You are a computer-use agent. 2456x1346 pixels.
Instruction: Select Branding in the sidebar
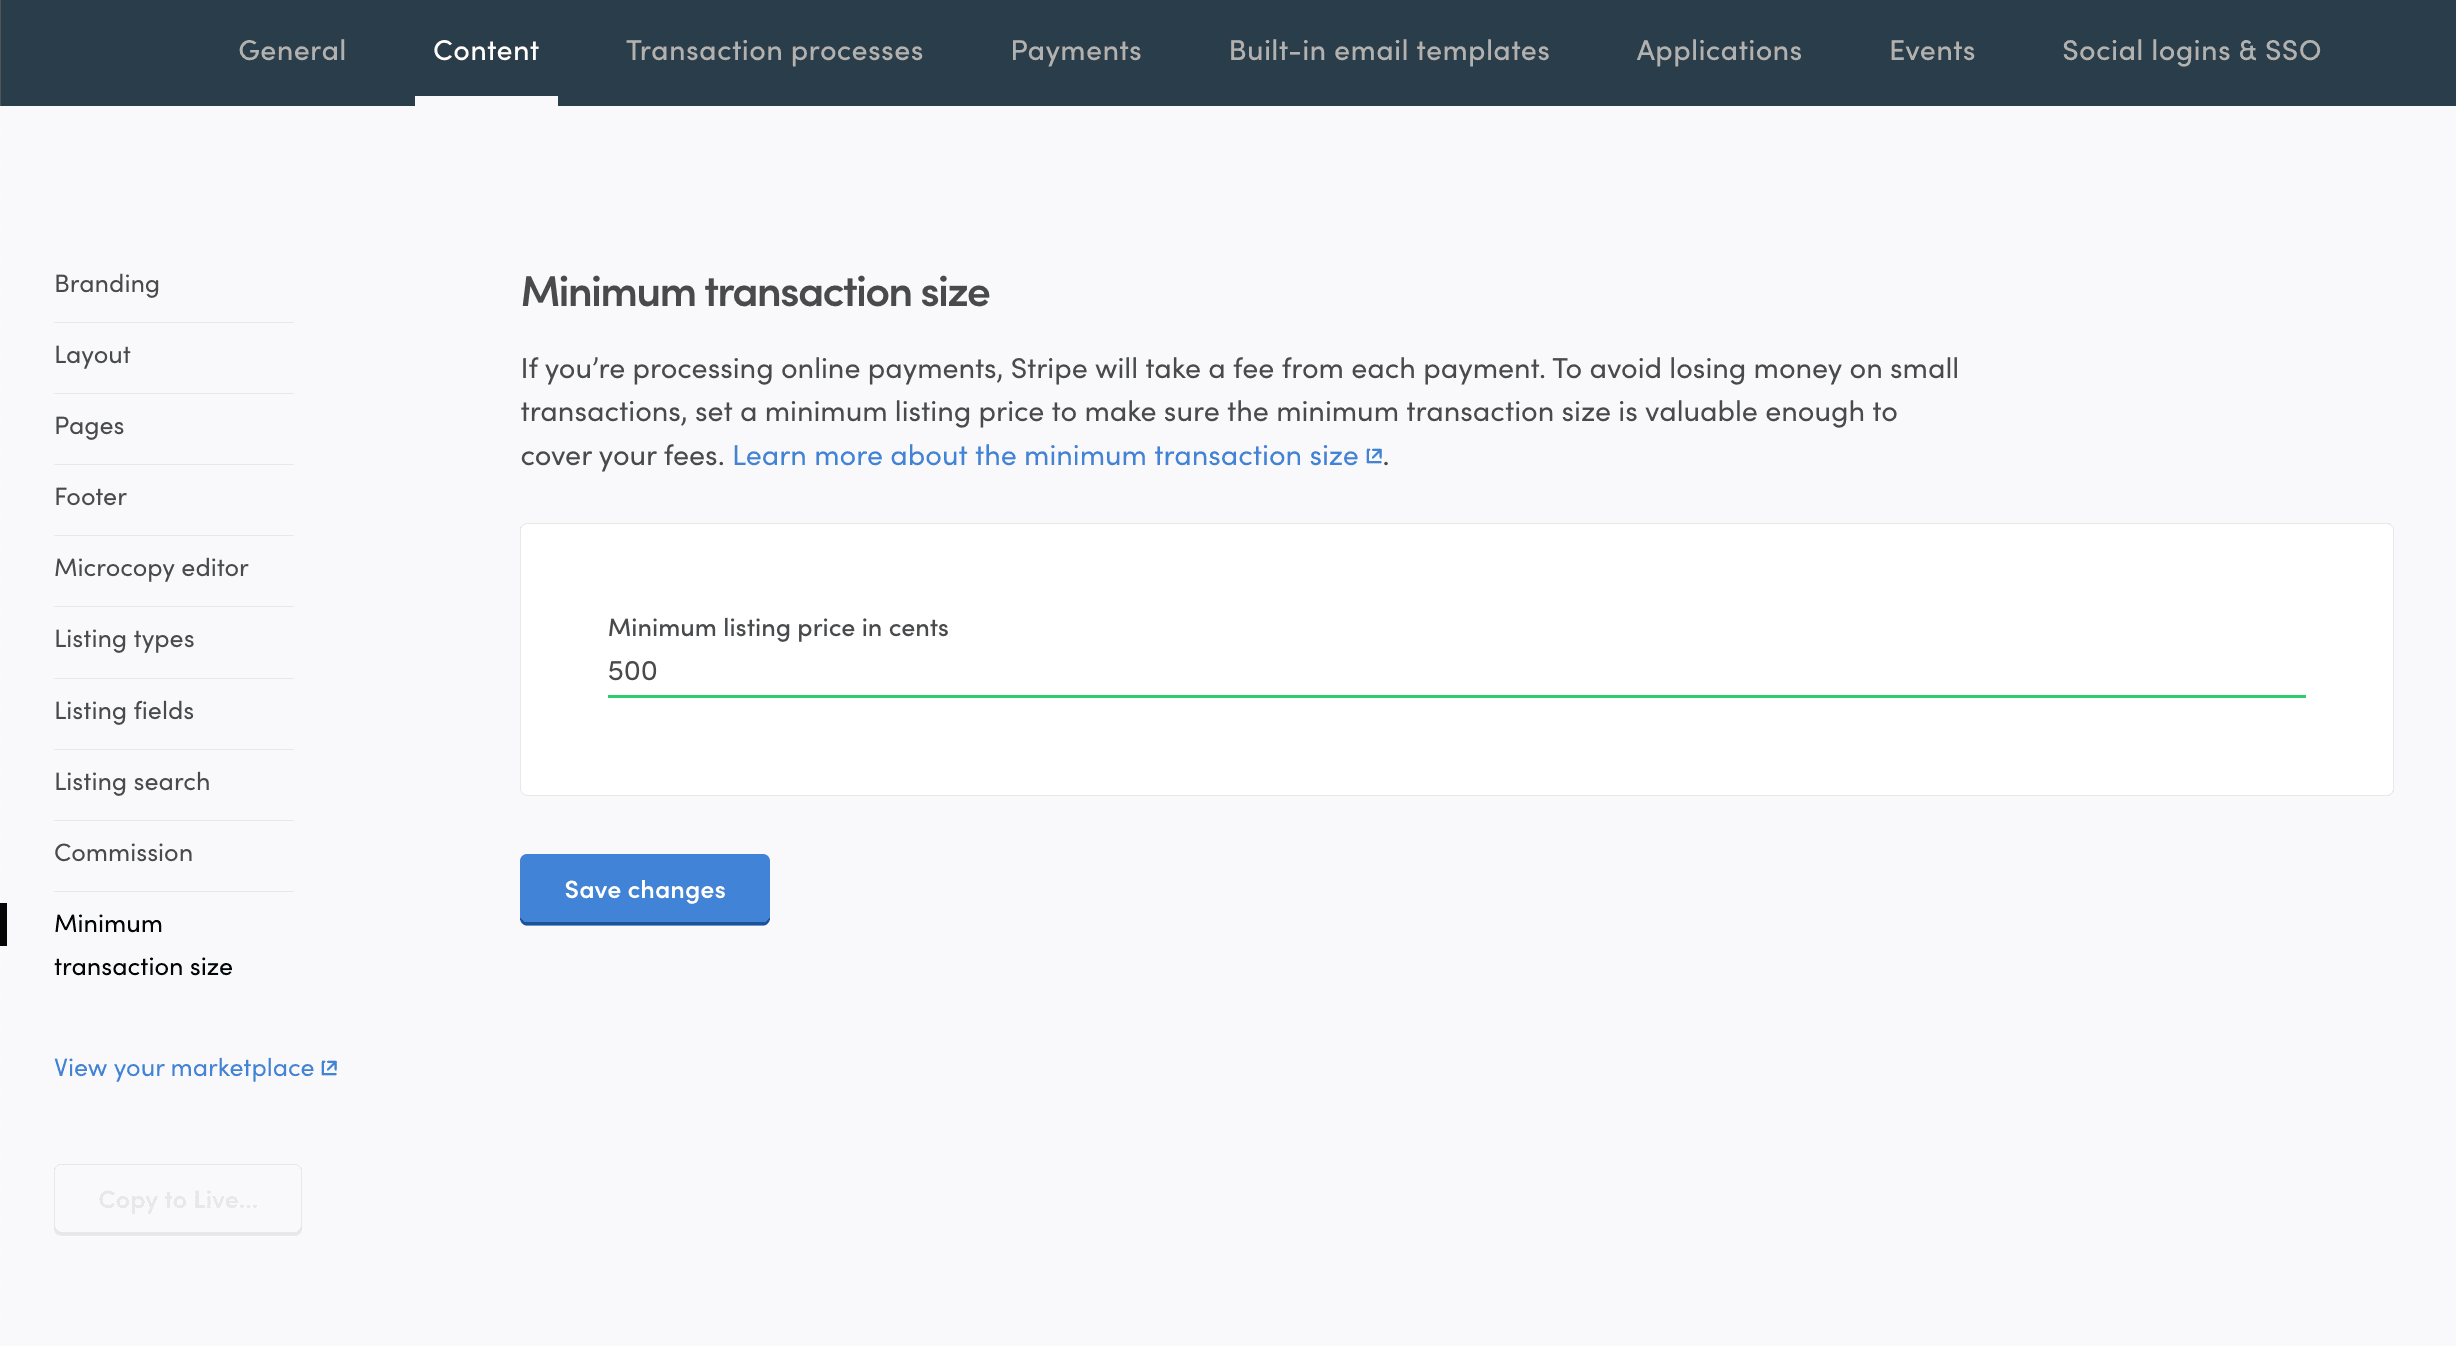(107, 284)
